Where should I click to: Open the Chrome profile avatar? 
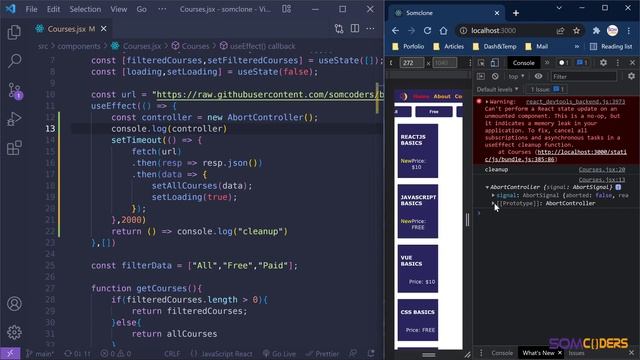(612, 31)
